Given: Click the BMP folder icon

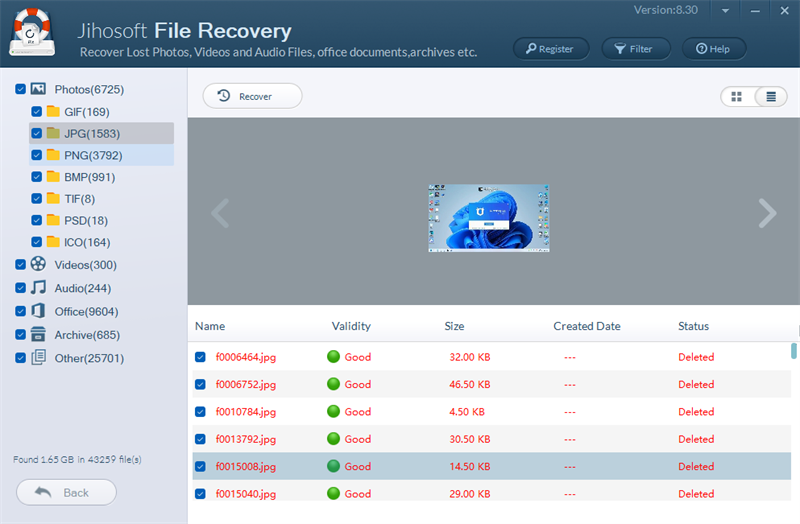Looking at the screenshot, I should point(53,177).
